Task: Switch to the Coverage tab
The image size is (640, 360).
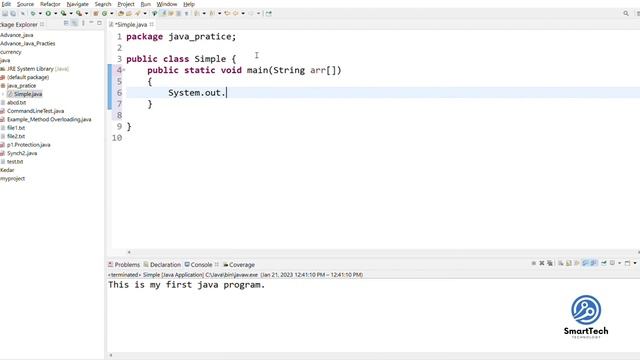Action: click(x=239, y=264)
